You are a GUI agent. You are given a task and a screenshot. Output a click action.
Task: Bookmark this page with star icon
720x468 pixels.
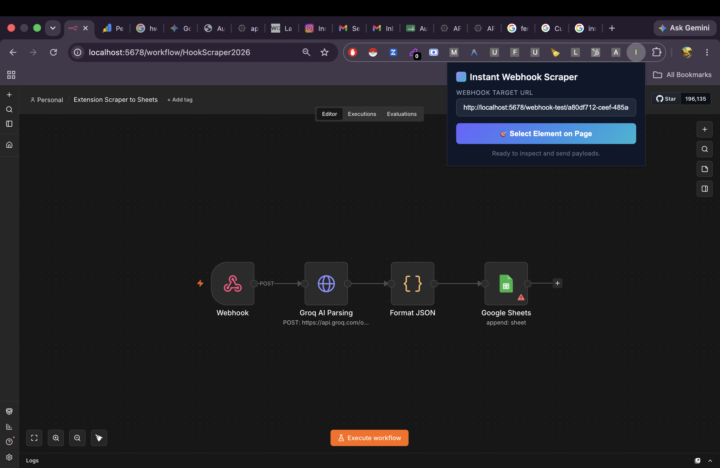(325, 52)
